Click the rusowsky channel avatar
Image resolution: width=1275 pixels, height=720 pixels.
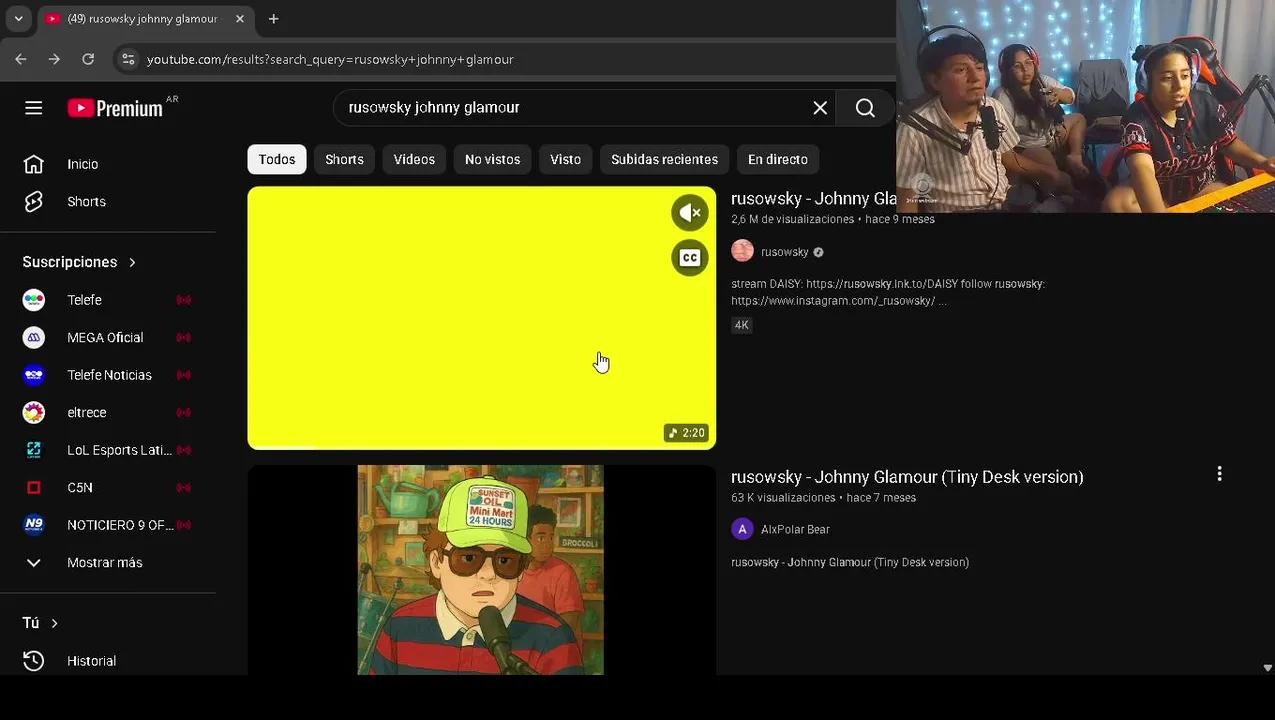742,252
